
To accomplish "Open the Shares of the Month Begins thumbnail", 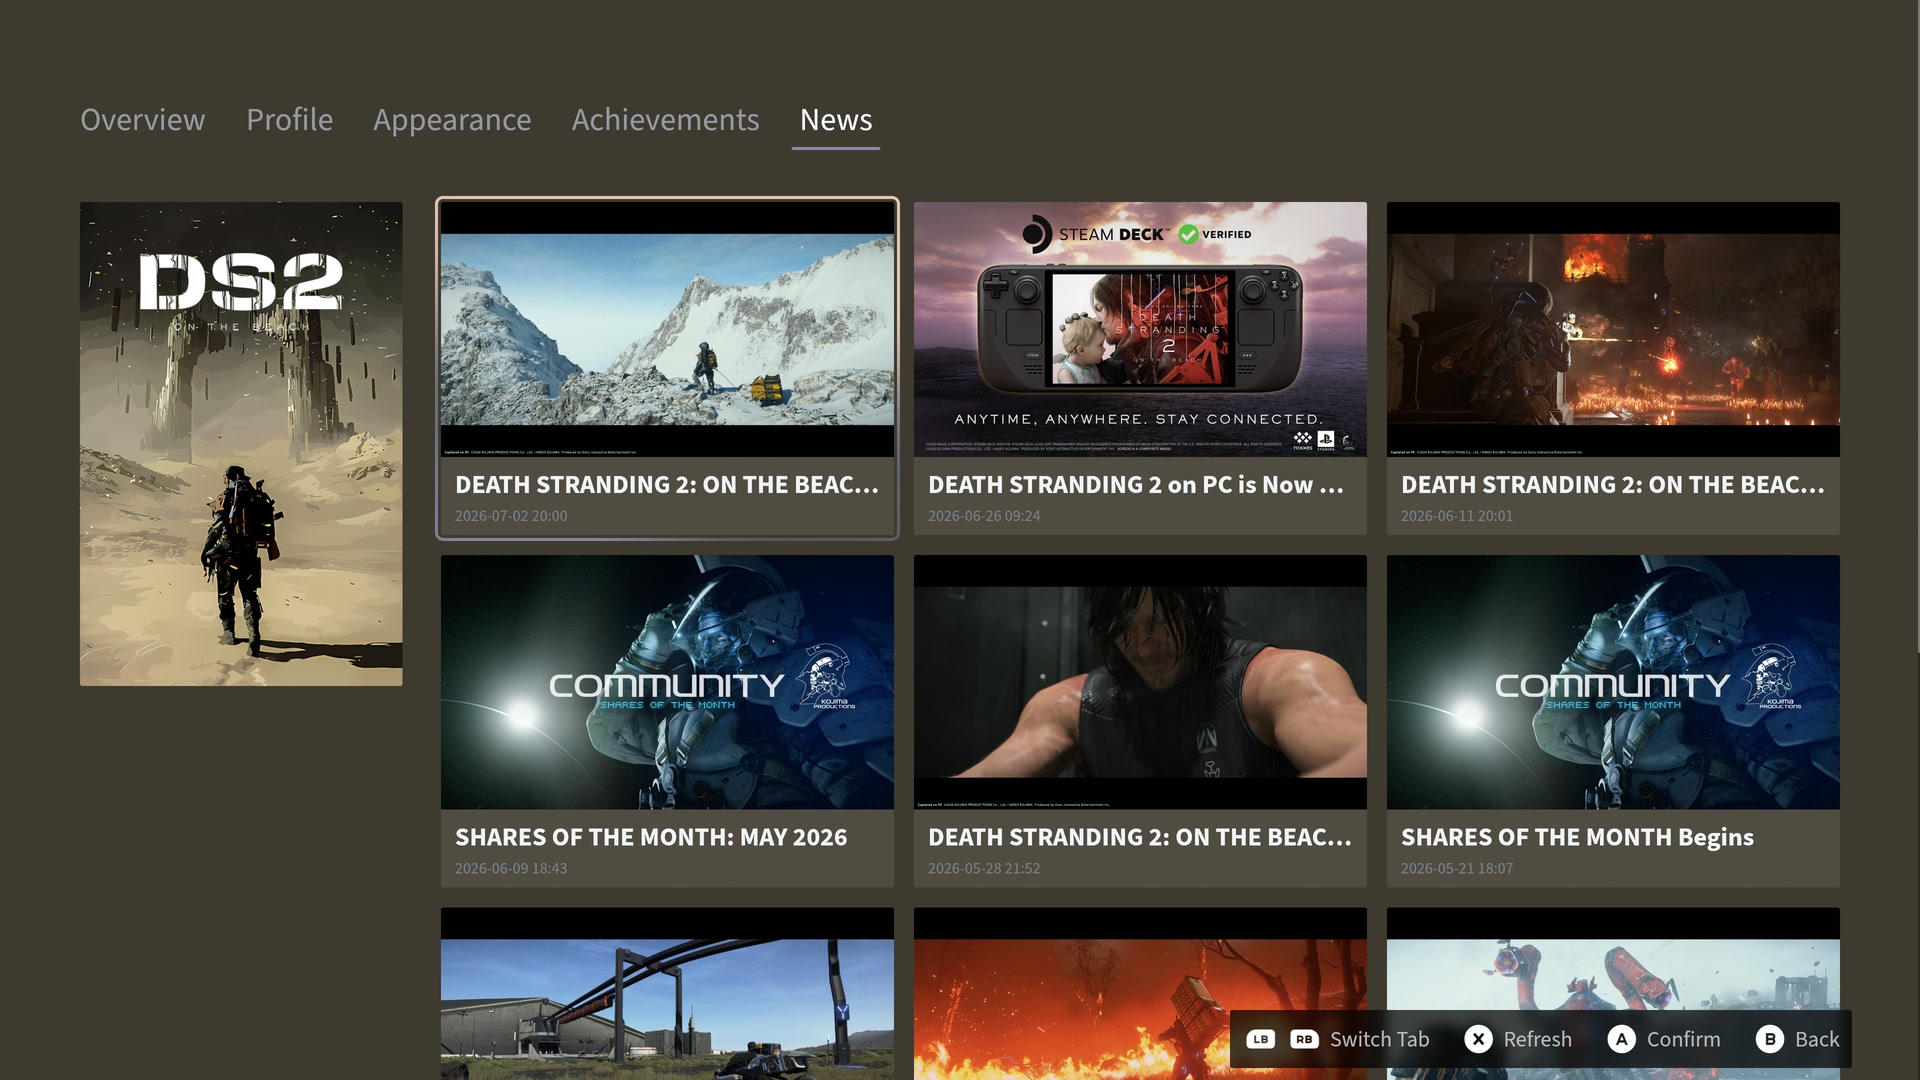I will click(1613, 682).
